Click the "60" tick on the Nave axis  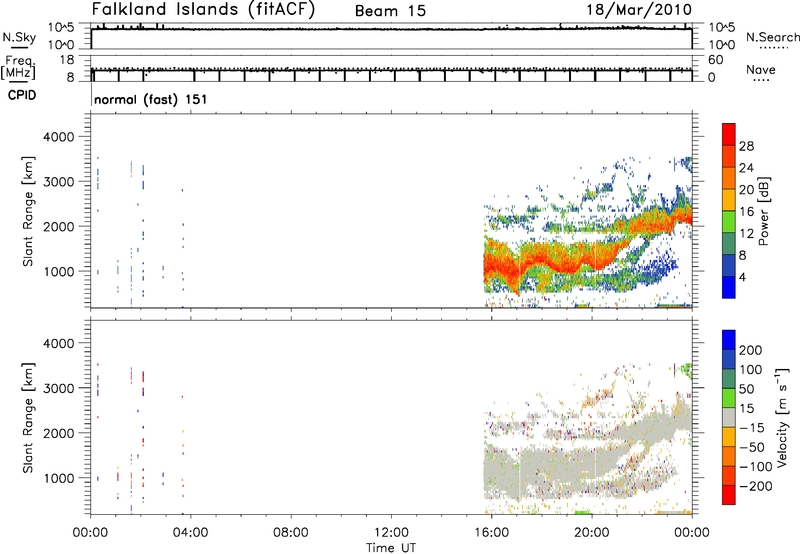(715, 60)
